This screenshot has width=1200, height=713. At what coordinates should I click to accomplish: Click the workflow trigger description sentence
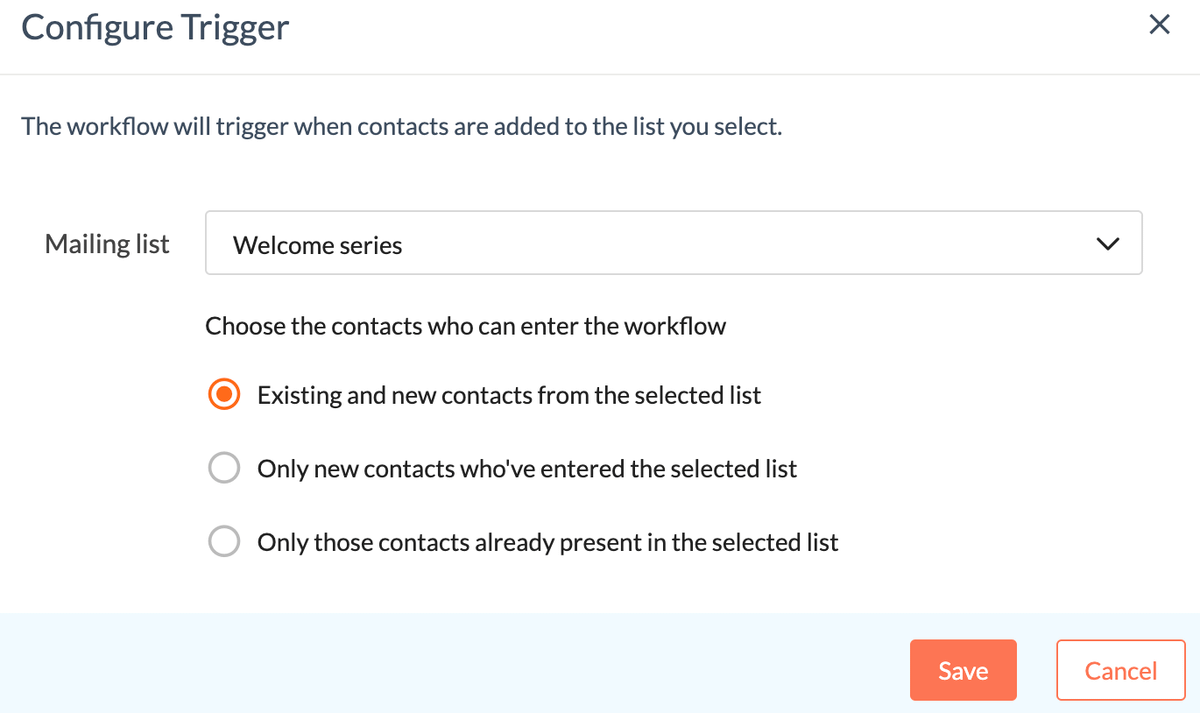coord(401,128)
